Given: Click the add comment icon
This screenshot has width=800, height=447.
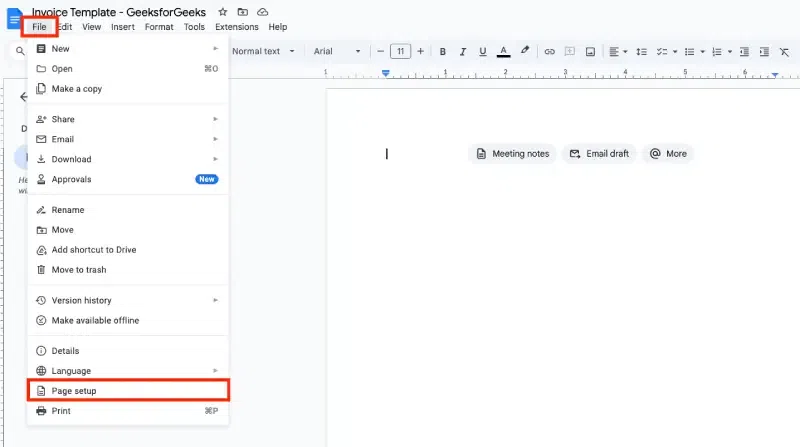Looking at the screenshot, I should pyautogui.click(x=570, y=52).
